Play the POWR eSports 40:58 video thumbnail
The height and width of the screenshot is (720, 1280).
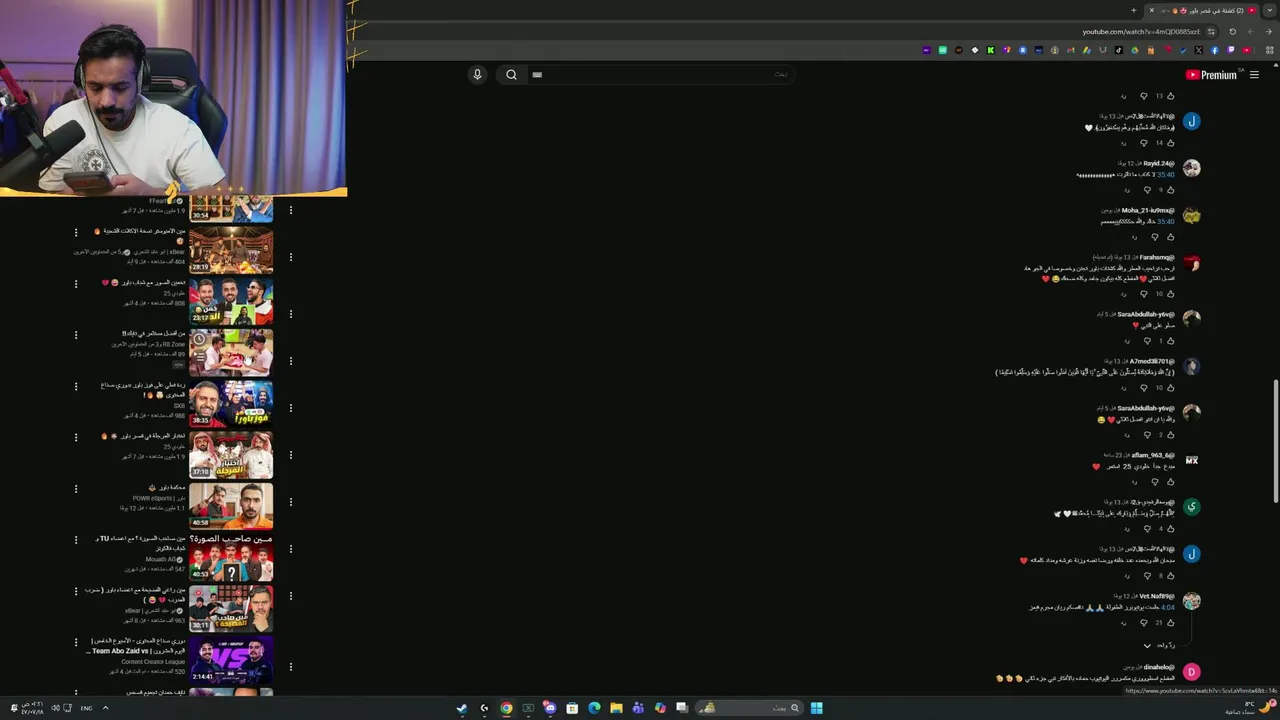pos(231,506)
